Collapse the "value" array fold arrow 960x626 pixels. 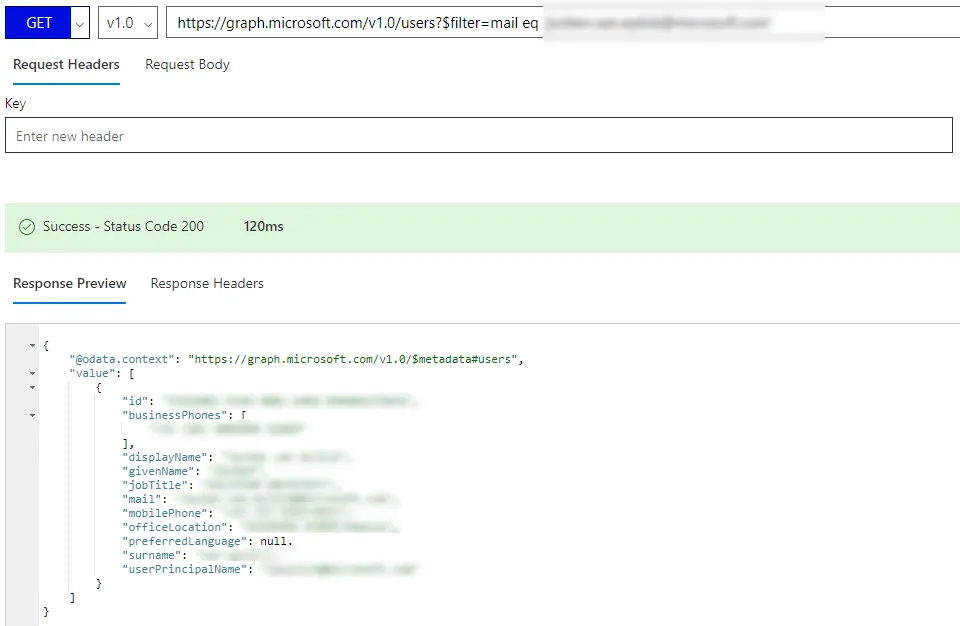click(x=32, y=373)
